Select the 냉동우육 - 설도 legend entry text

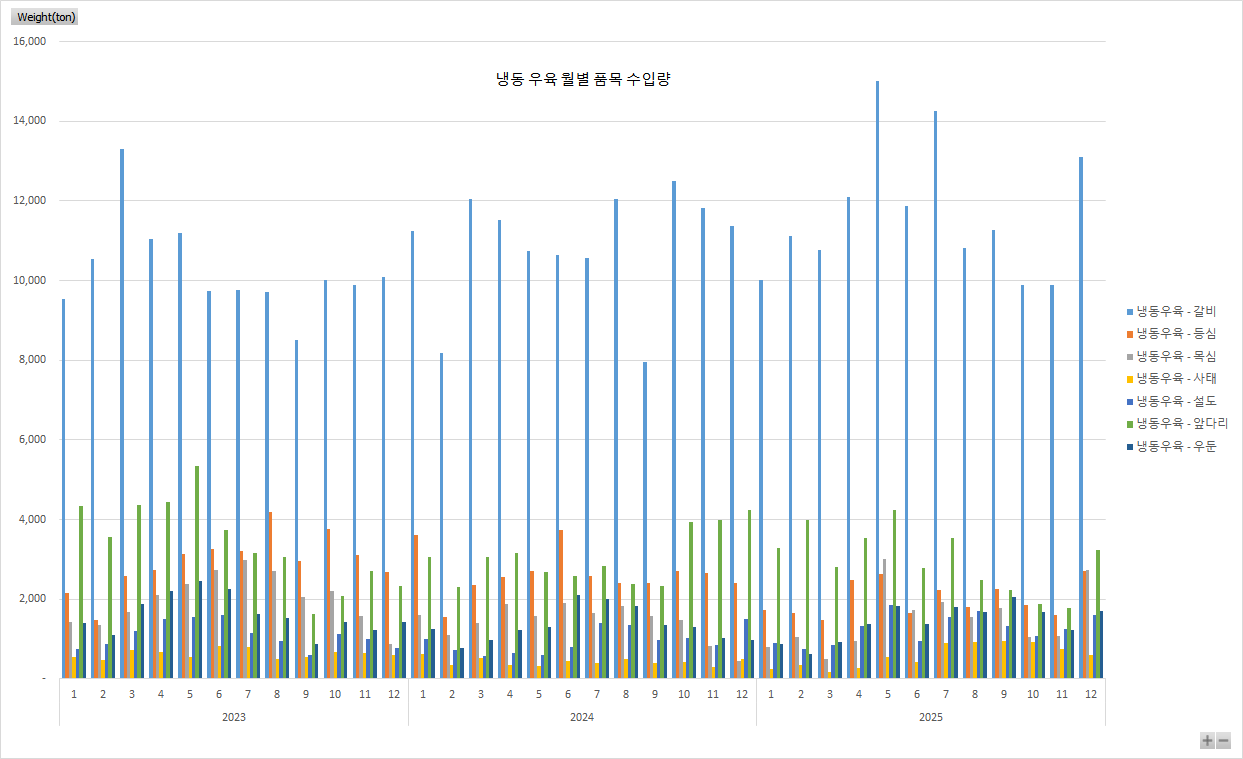(1176, 401)
